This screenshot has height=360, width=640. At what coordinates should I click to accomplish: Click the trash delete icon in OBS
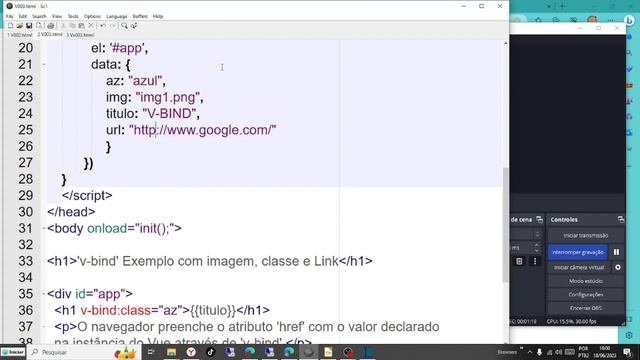click(519, 261)
